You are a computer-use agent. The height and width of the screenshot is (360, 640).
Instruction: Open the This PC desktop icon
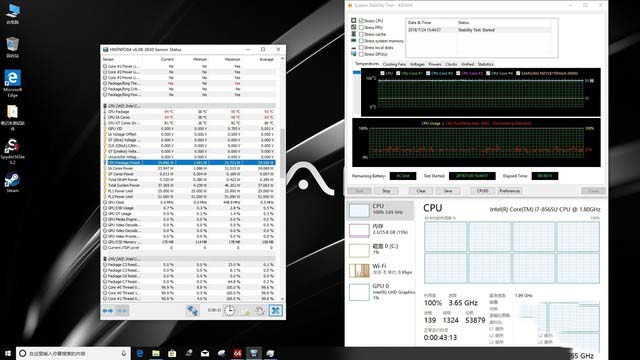coord(12,14)
